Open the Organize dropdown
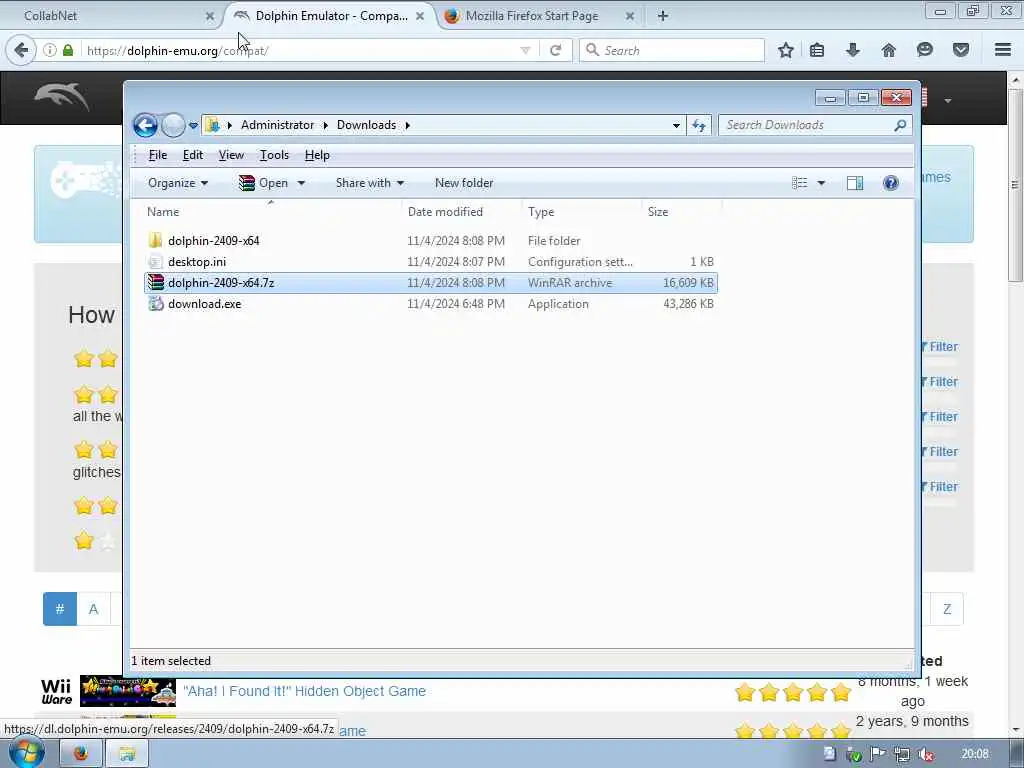The height and width of the screenshot is (768, 1024). 178,183
